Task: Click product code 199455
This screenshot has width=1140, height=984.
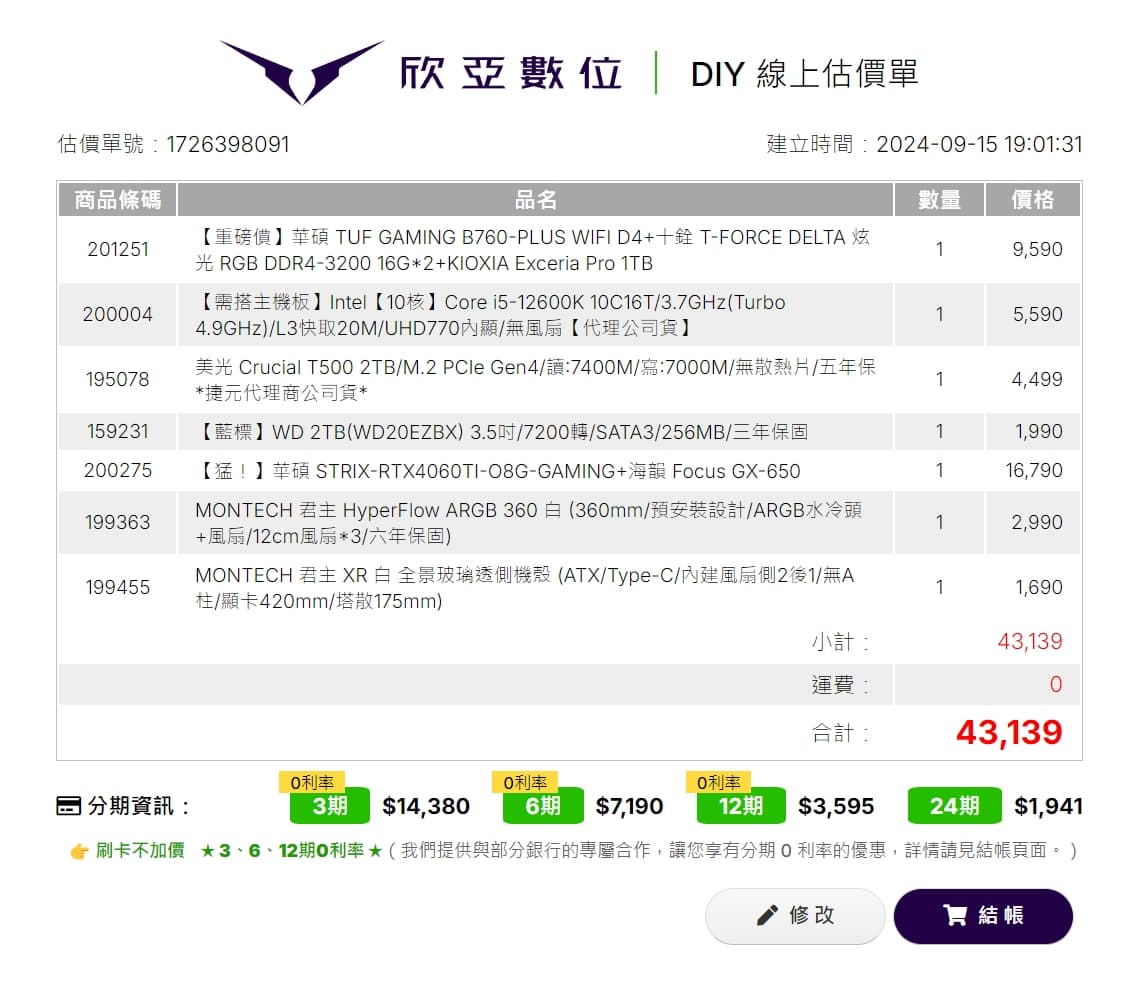Action: (118, 587)
